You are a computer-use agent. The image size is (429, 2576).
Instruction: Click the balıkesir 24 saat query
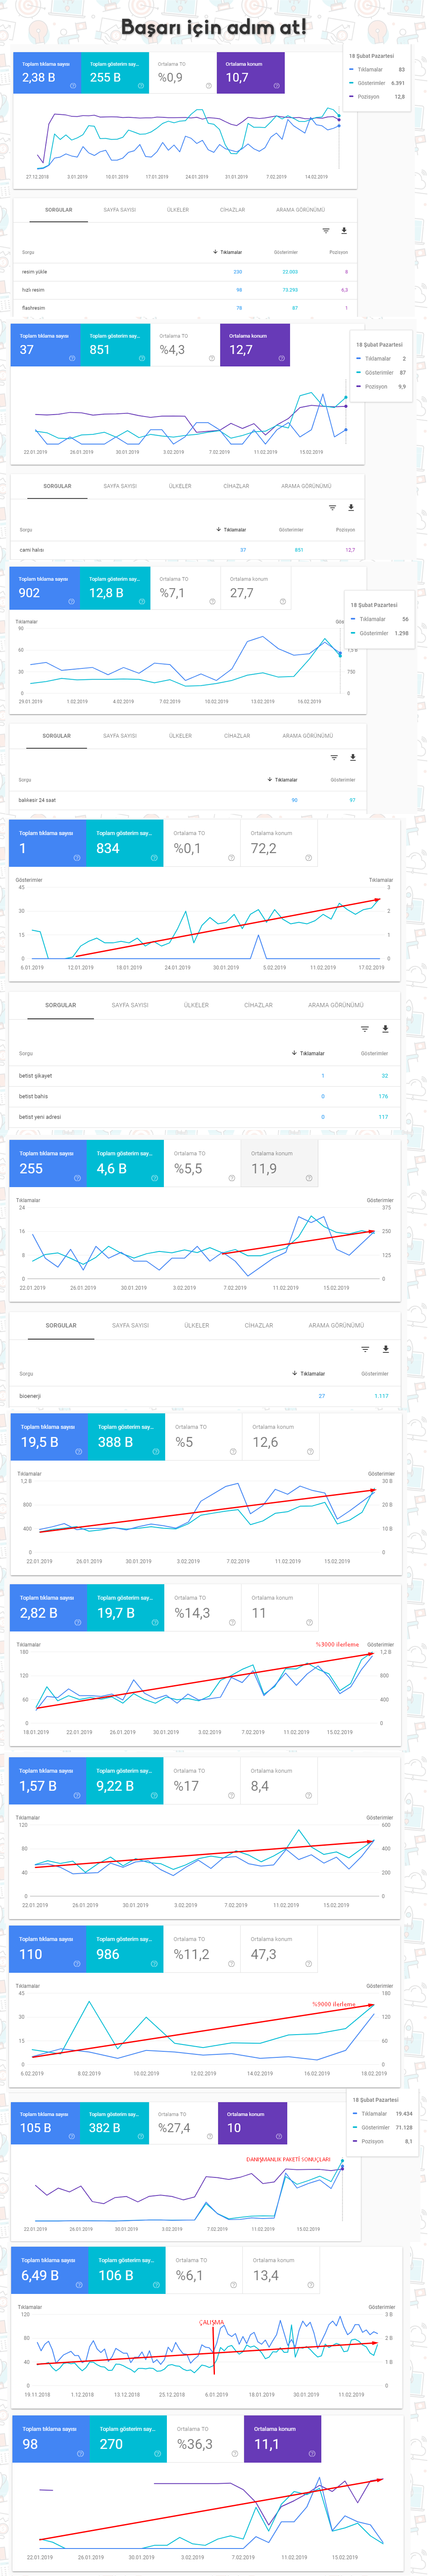click(x=37, y=800)
